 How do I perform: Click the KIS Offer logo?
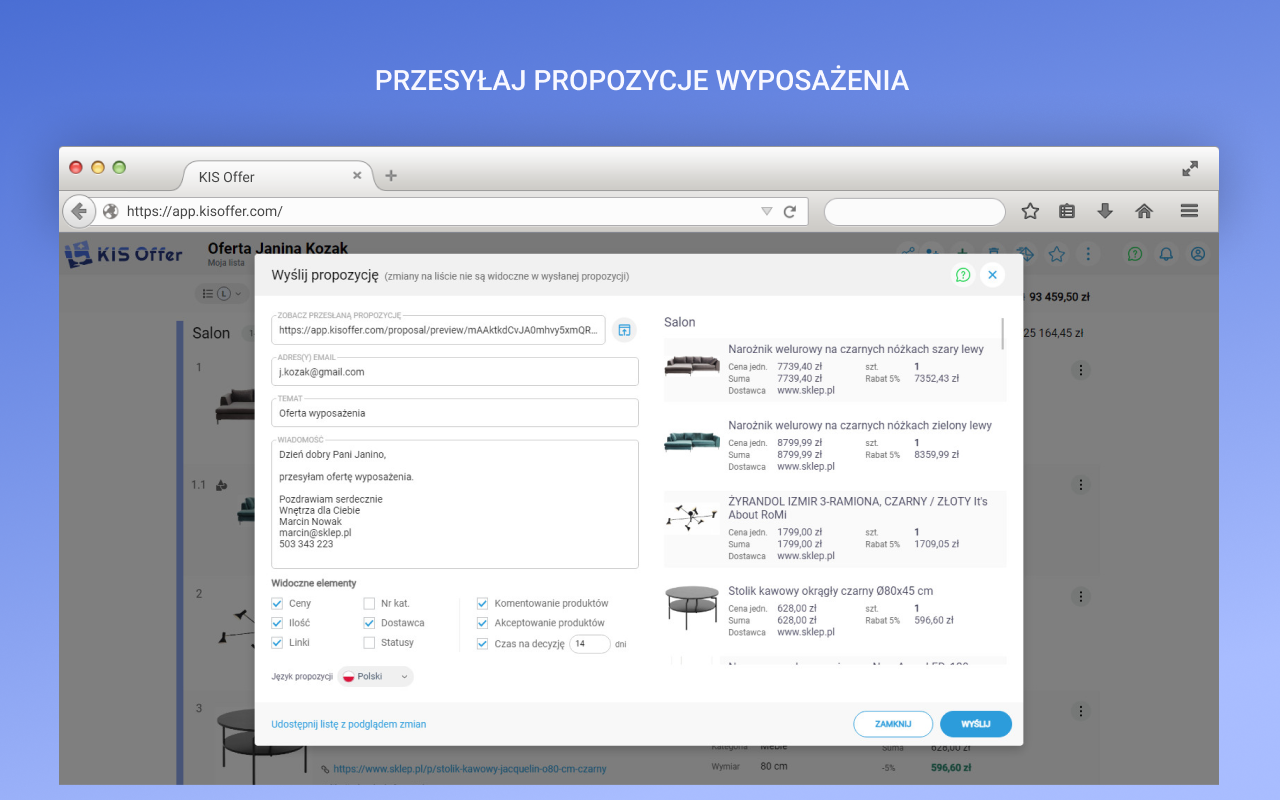coord(122,254)
